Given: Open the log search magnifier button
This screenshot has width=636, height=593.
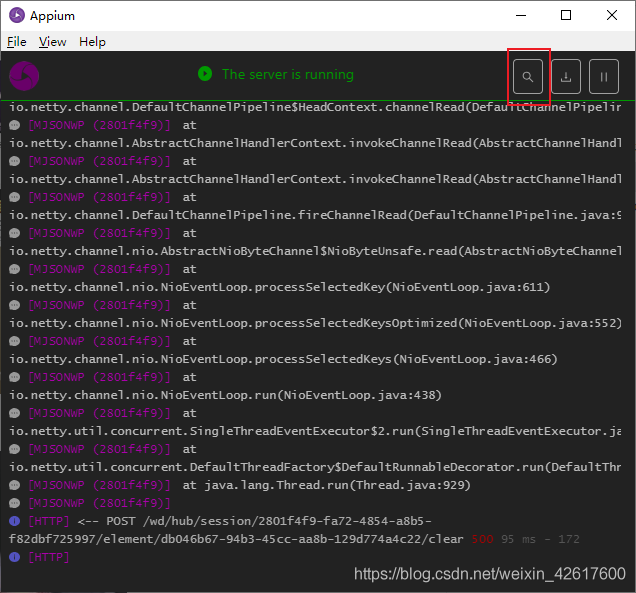Looking at the screenshot, I should pos(528,76).
